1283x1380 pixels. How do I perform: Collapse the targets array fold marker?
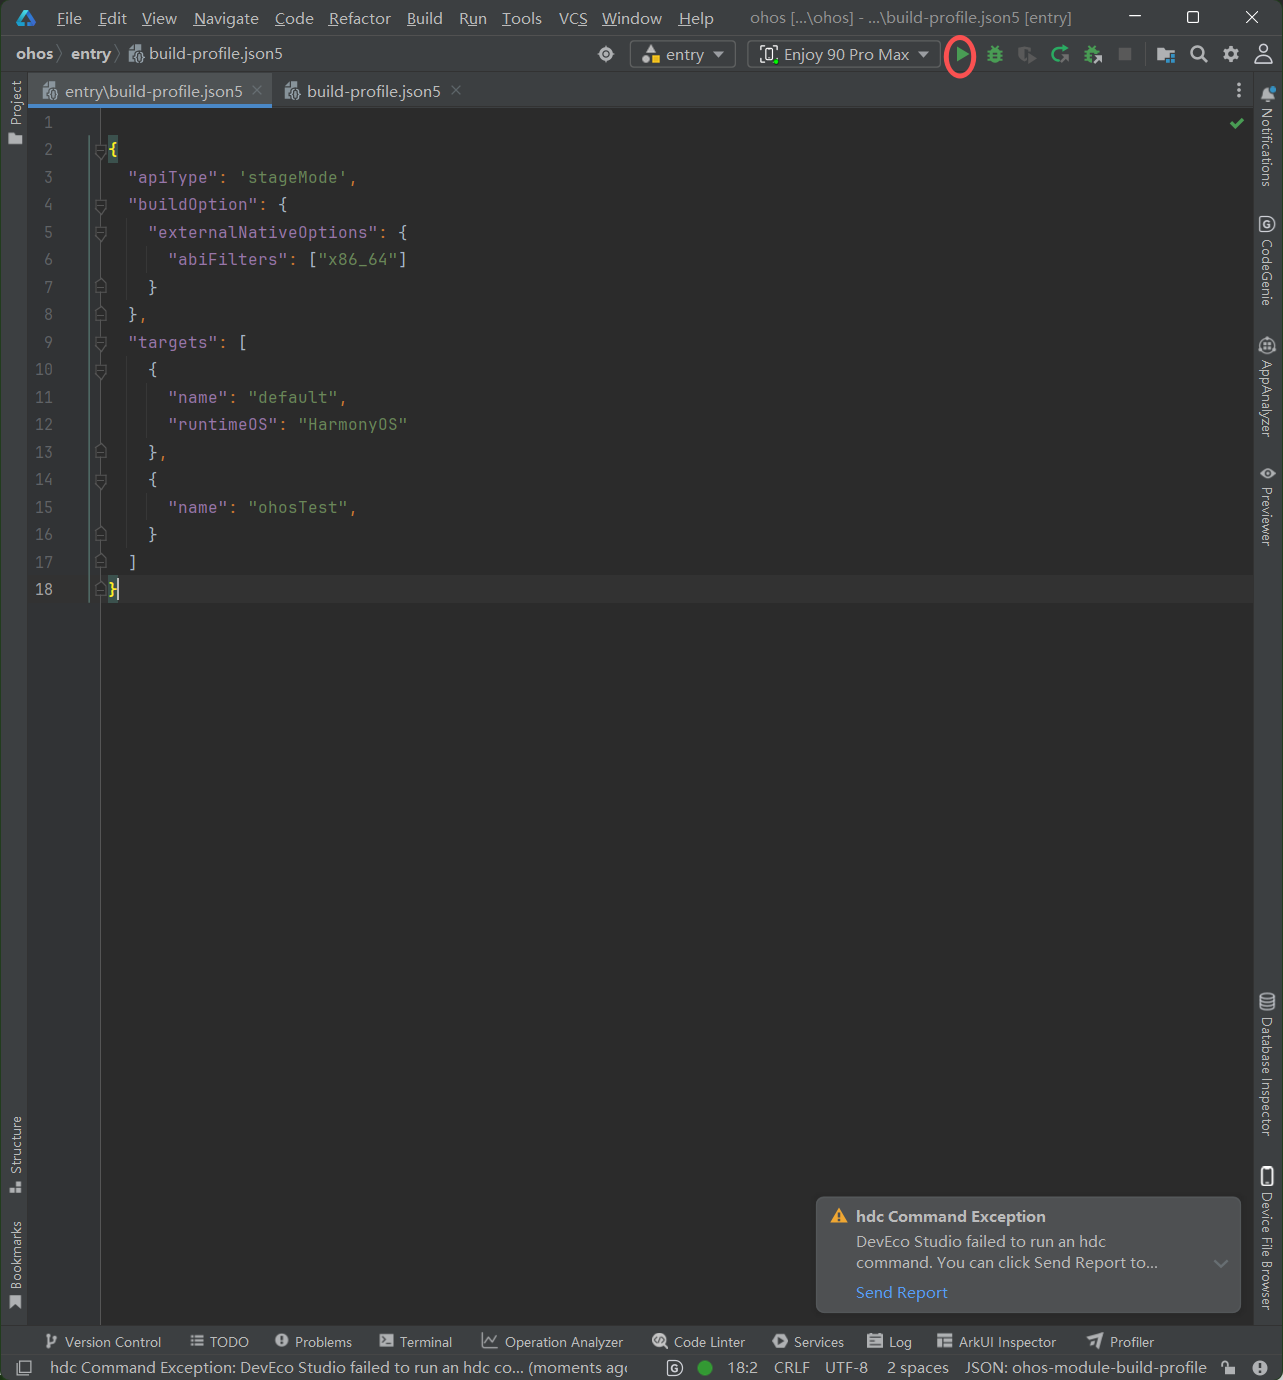click(100, 342)
